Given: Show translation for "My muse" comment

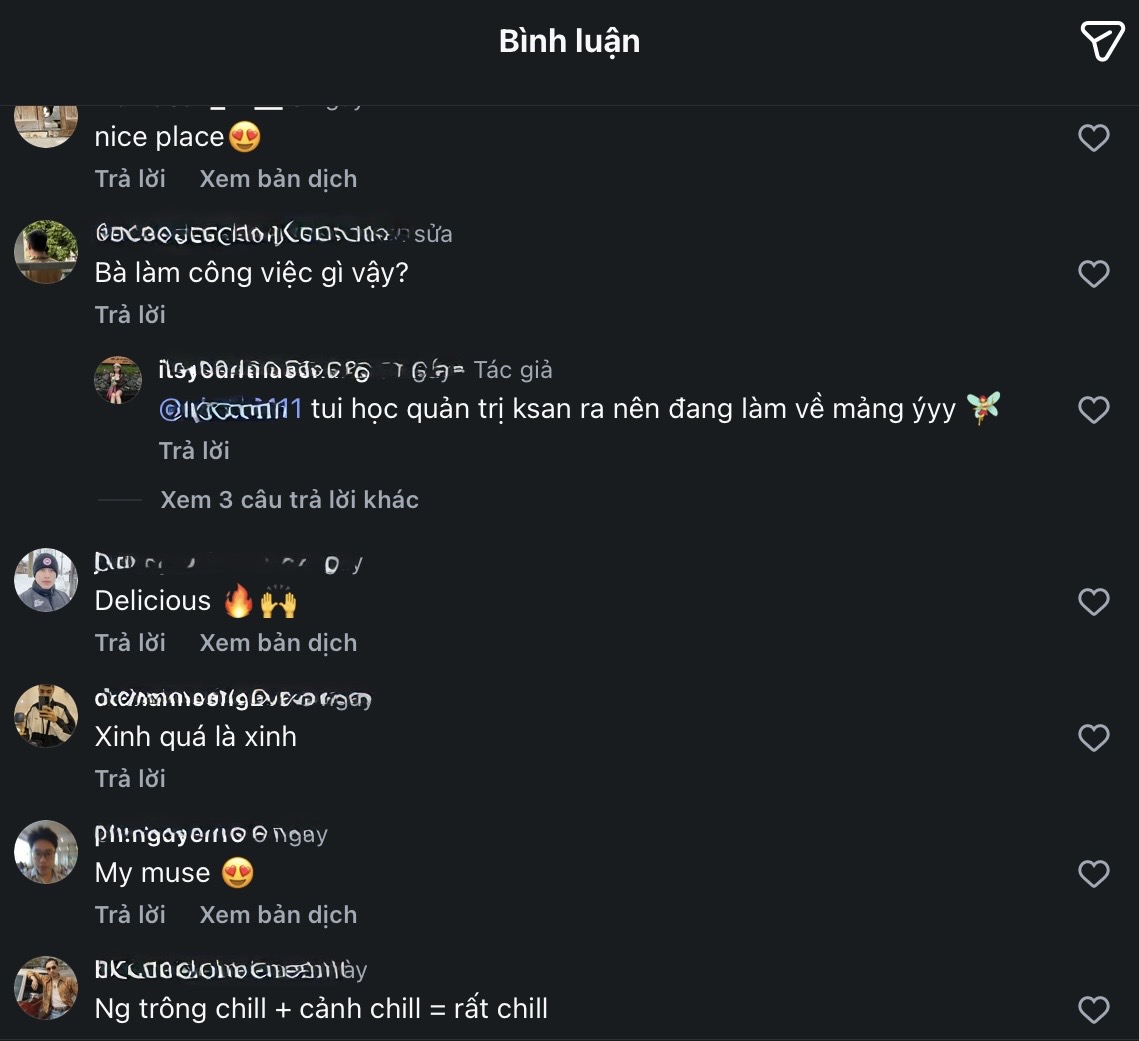Looking at the screenshot, I should click(x=278, y=915).
